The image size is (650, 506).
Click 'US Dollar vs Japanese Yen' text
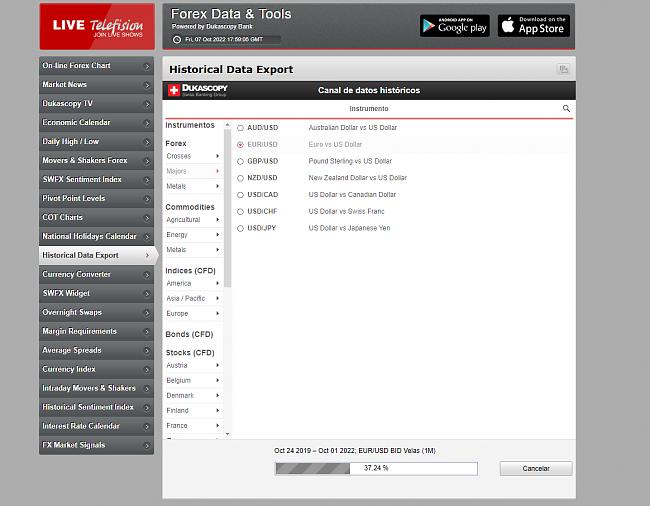click(x=349, y=228)
